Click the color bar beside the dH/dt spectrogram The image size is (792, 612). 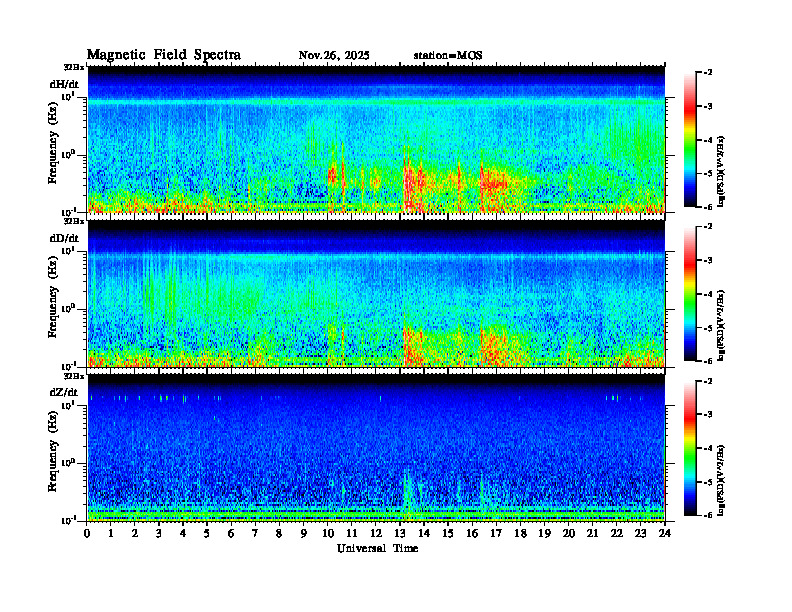click(x=690, y=140)
